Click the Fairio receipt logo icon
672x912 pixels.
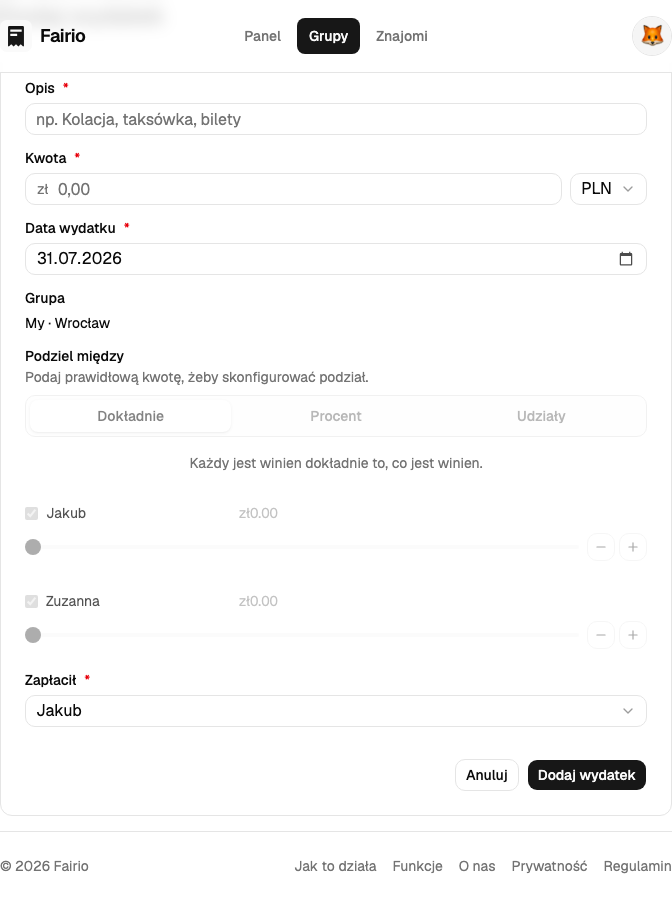coord(16,36)
